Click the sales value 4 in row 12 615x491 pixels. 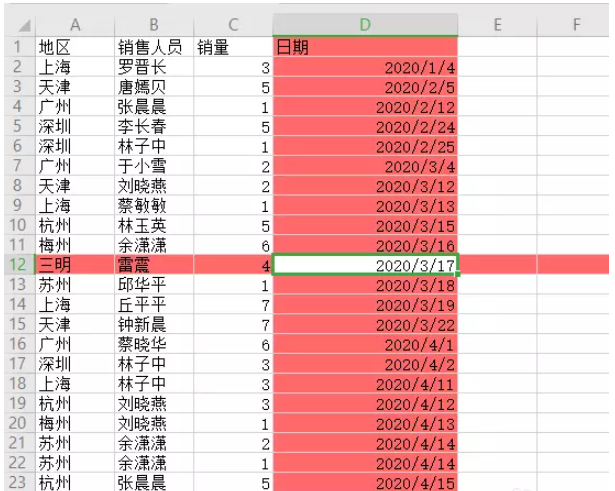233,265
